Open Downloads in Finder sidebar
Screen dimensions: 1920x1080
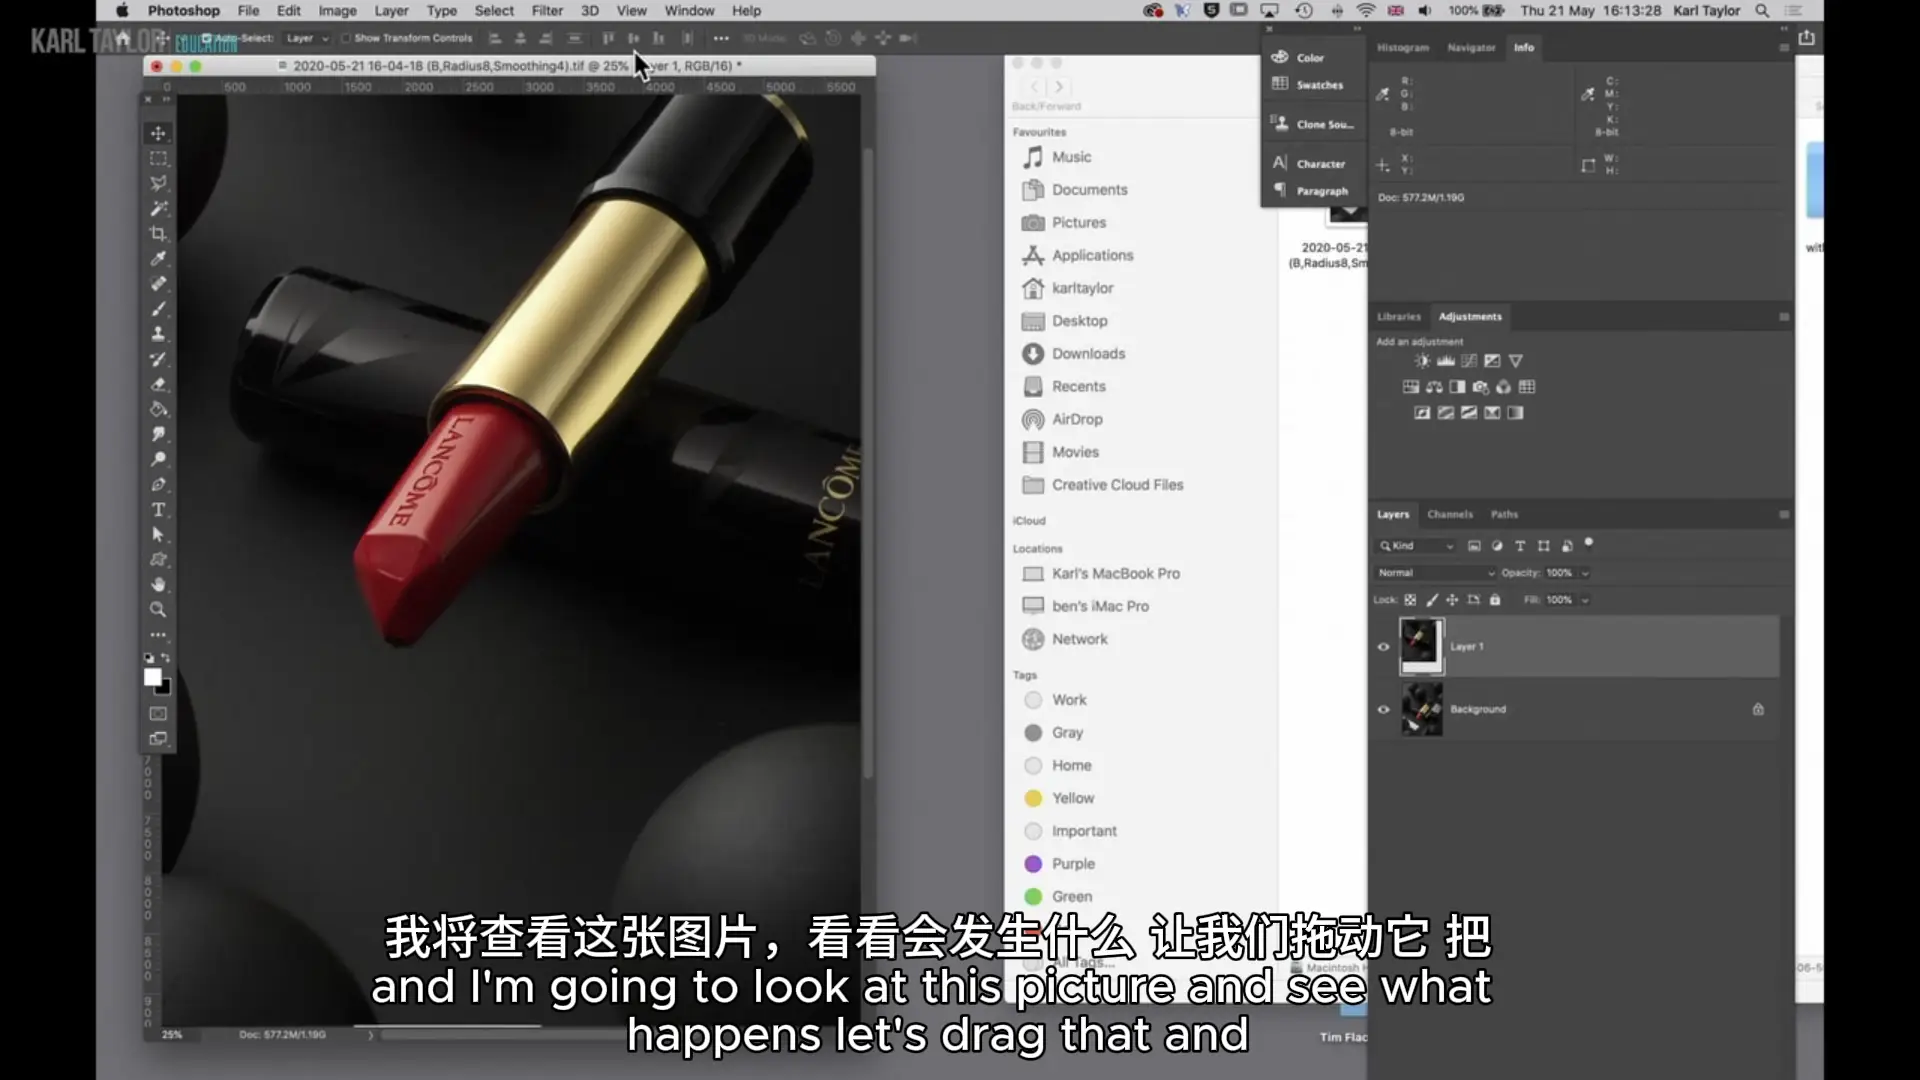click(1088, 354)
